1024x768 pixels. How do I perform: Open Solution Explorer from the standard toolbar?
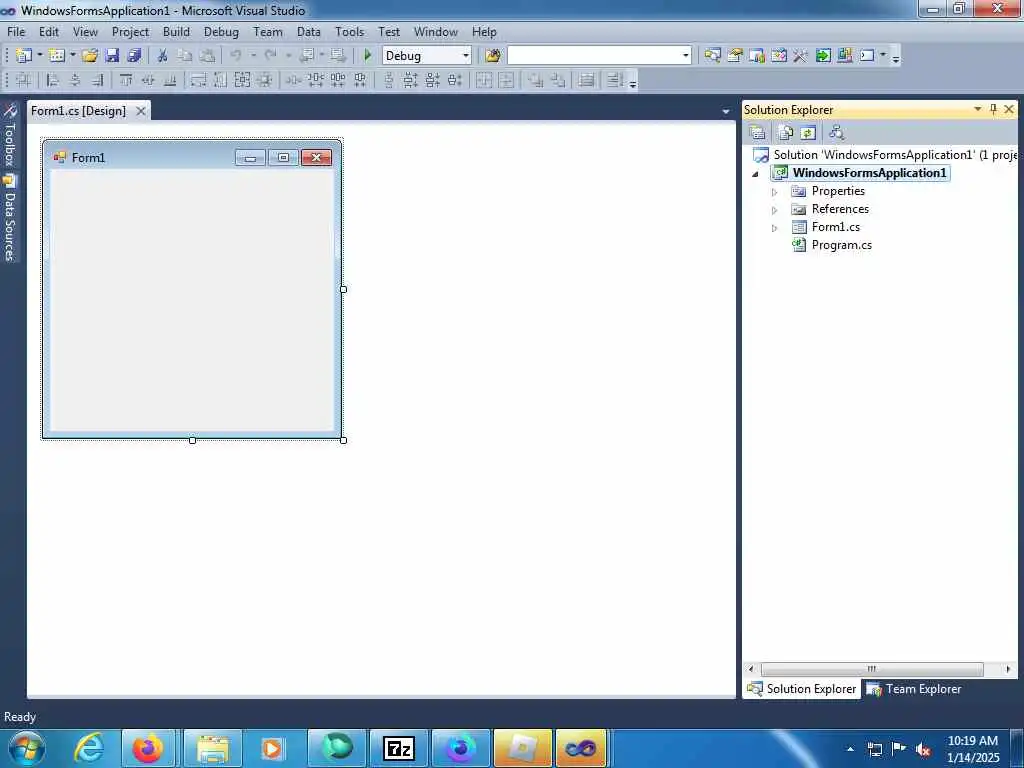click(712, 56)
